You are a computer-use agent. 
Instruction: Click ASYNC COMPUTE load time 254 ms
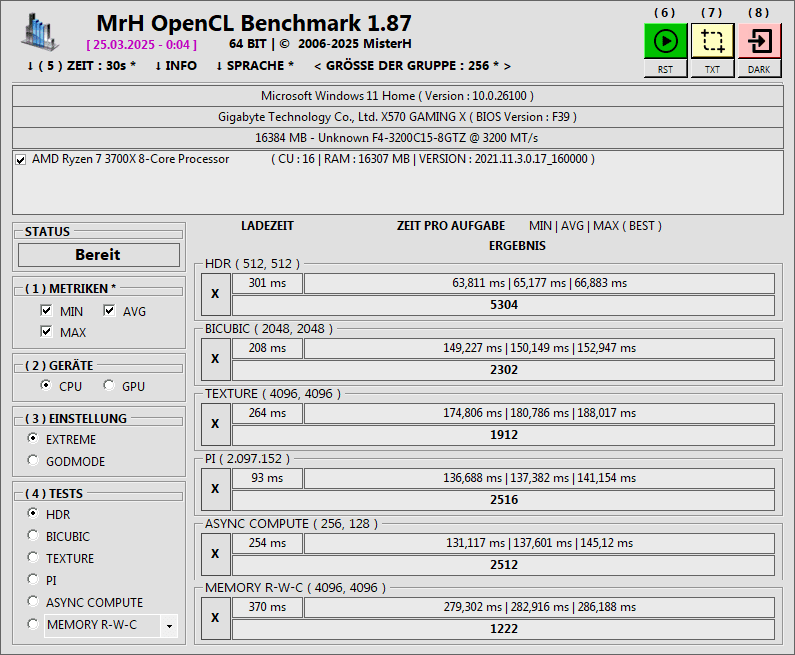click(267, 543)
